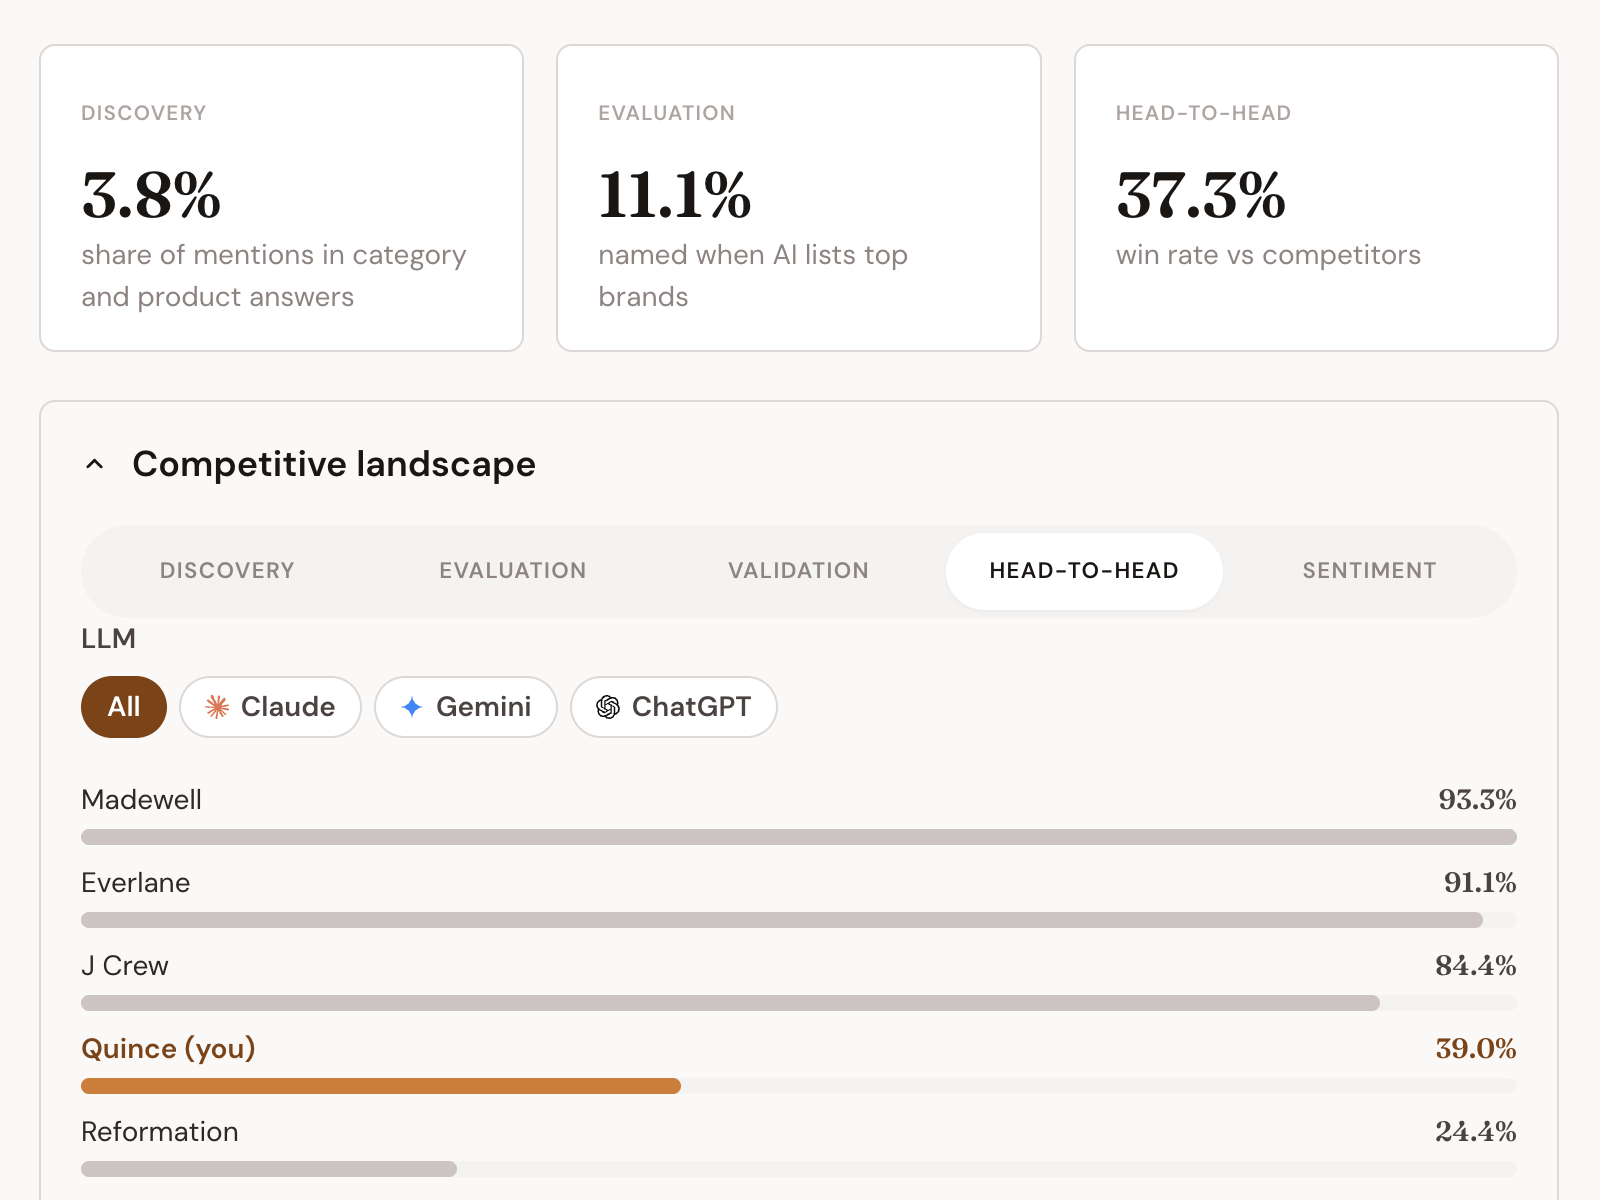
Task: Click the Everlane competitor name
Action: click(136, 883)
